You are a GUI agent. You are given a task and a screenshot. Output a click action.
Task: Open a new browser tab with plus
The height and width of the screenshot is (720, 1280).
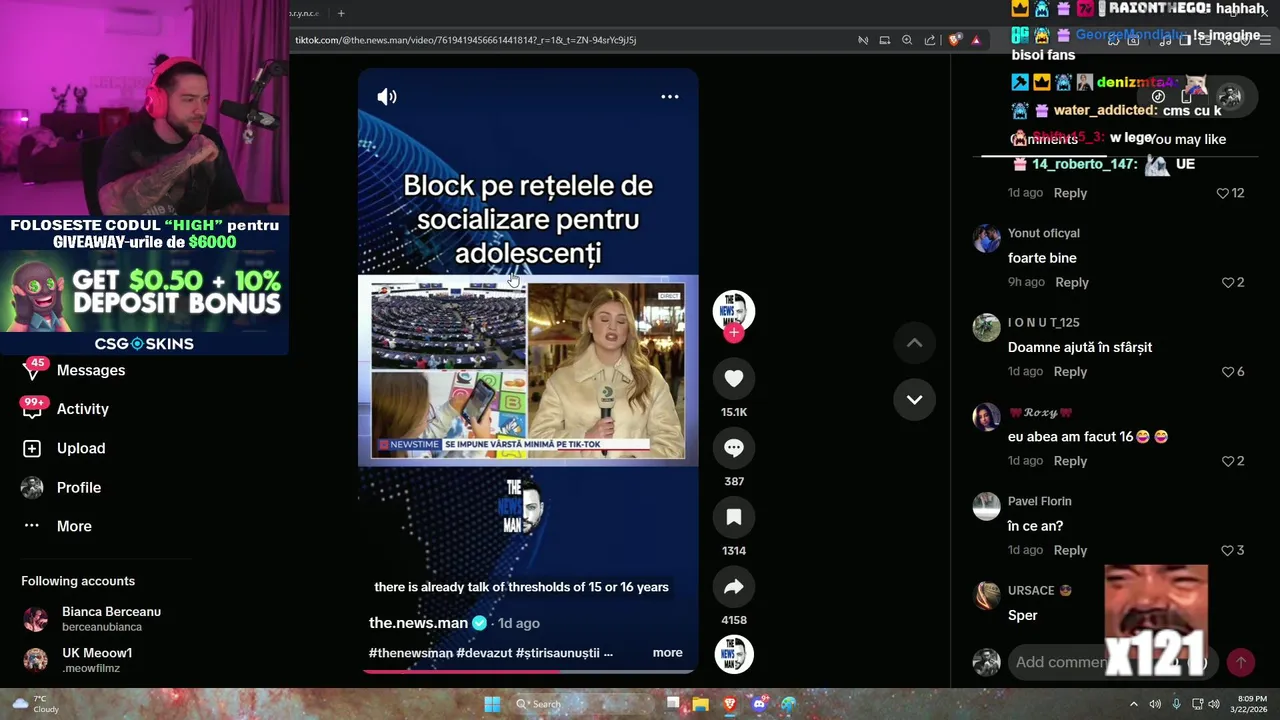(x=341, y=13)
